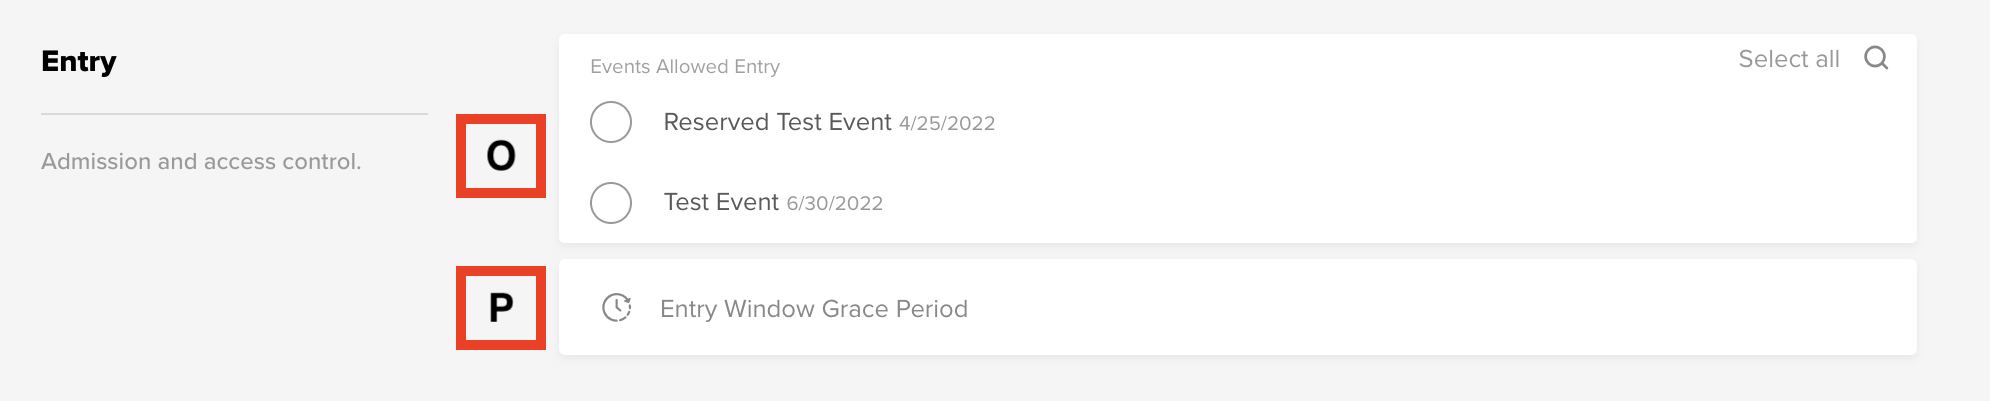The width and height of the screenshot is (1990, 401).
Task: Click the Admission and access control description
Action: coord(201,161)
